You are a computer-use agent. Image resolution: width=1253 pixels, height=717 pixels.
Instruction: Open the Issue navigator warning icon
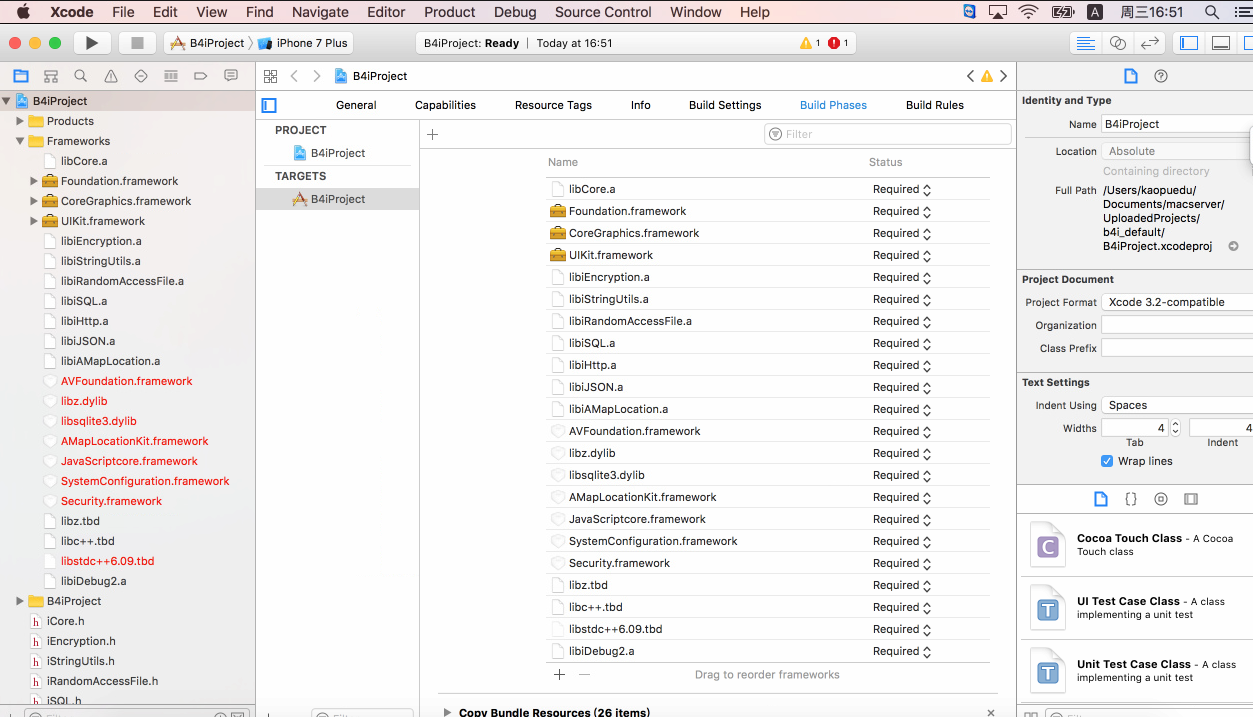pos(109,76)
